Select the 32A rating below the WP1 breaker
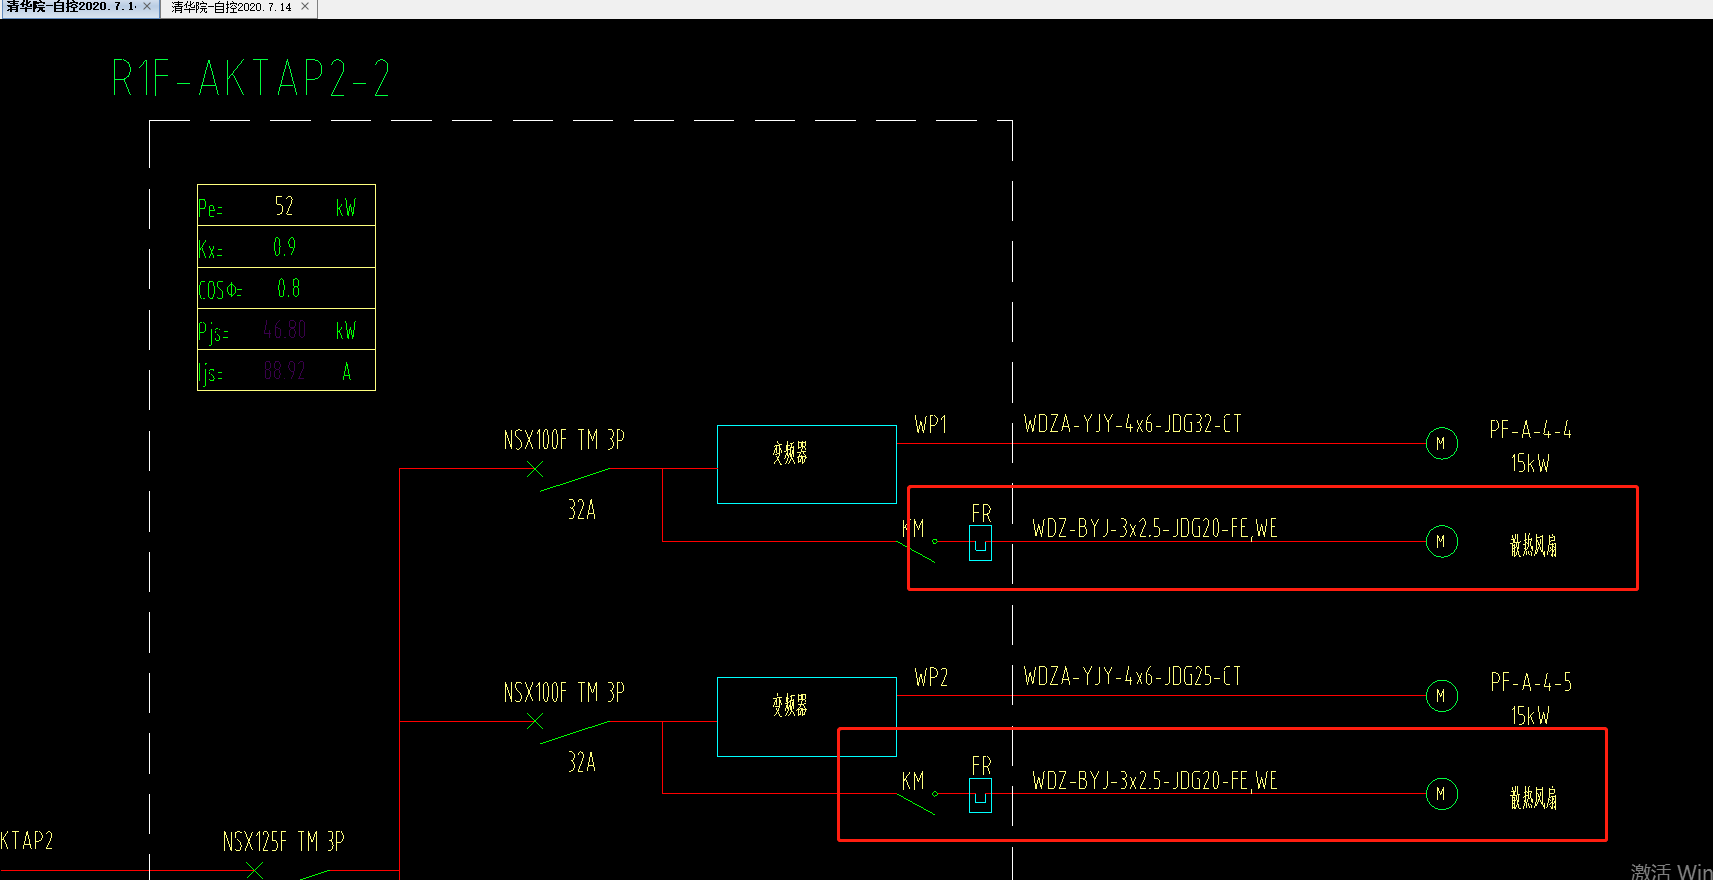 582,510
